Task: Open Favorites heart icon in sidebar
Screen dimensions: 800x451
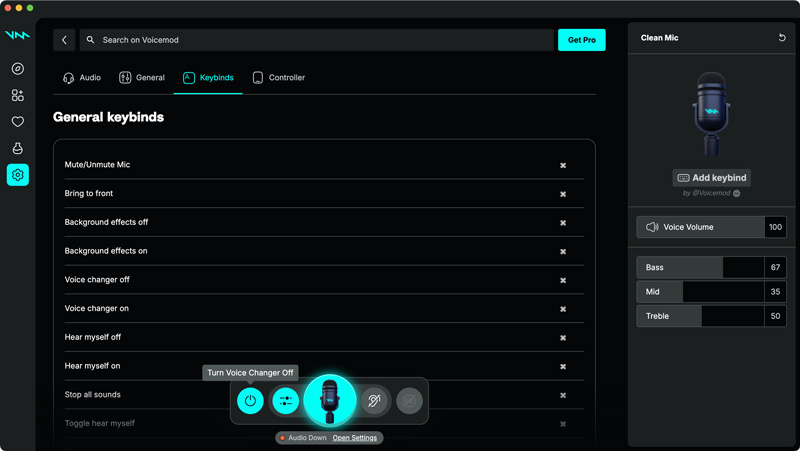Action: pos(17,122)
